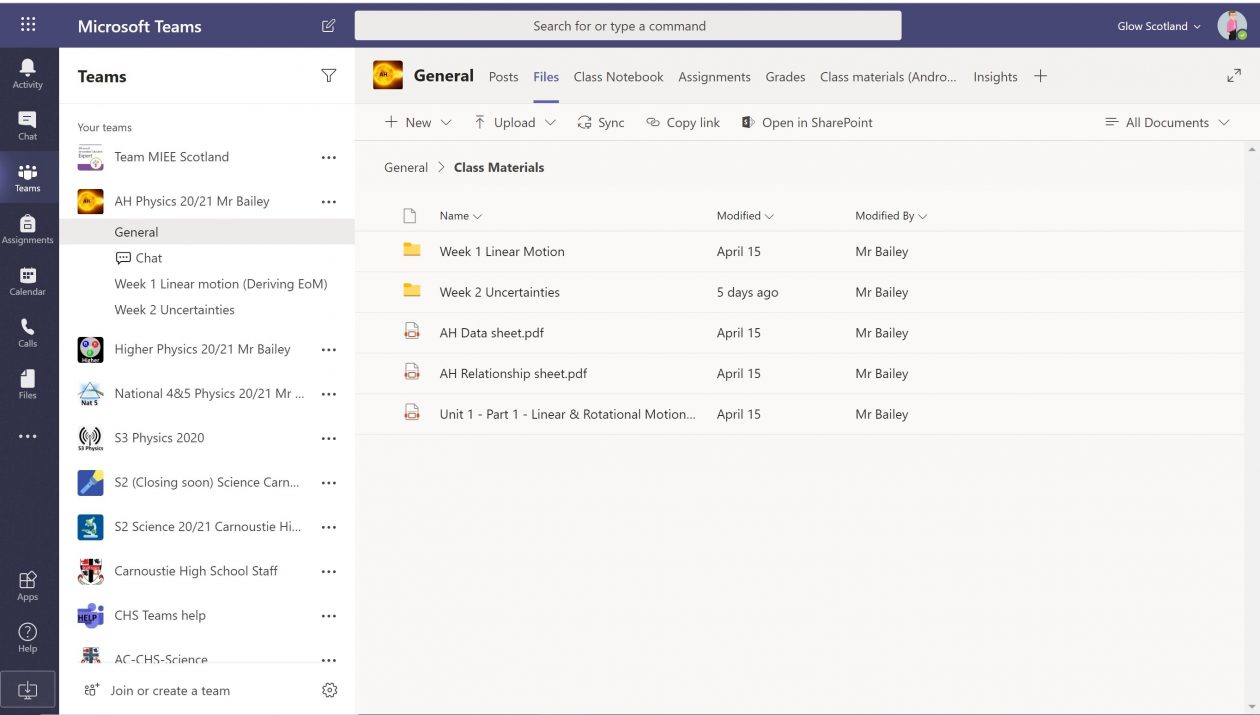The image size is (1260, 715).
Task: Sort by the Name column header
Action: [x=460, y=216]
